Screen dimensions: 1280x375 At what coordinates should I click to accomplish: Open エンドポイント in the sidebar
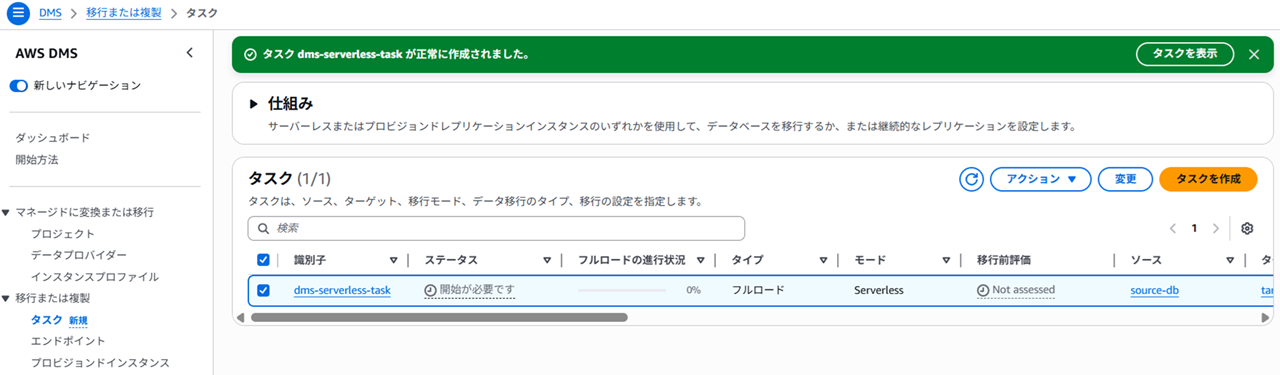pyautogui.click(x=68, y=341)
